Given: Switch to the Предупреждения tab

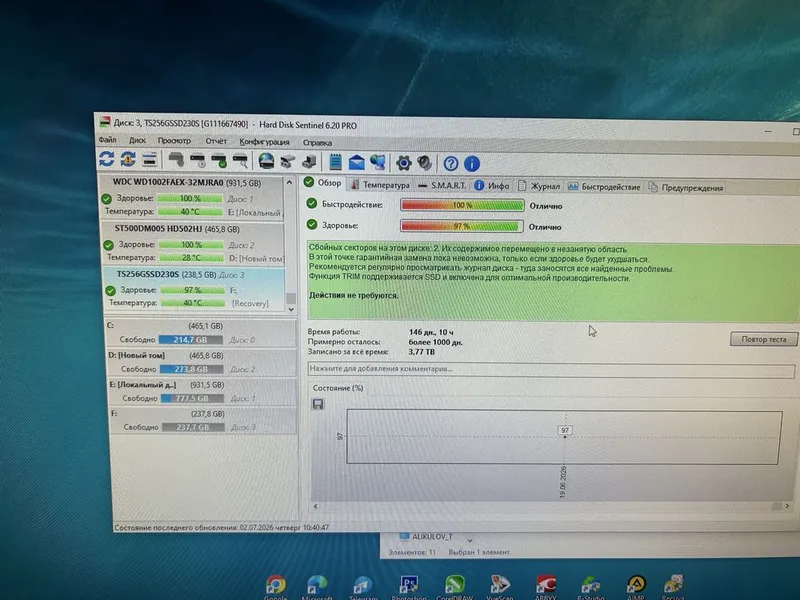Looking at the screenshot, I should (686, 188).
